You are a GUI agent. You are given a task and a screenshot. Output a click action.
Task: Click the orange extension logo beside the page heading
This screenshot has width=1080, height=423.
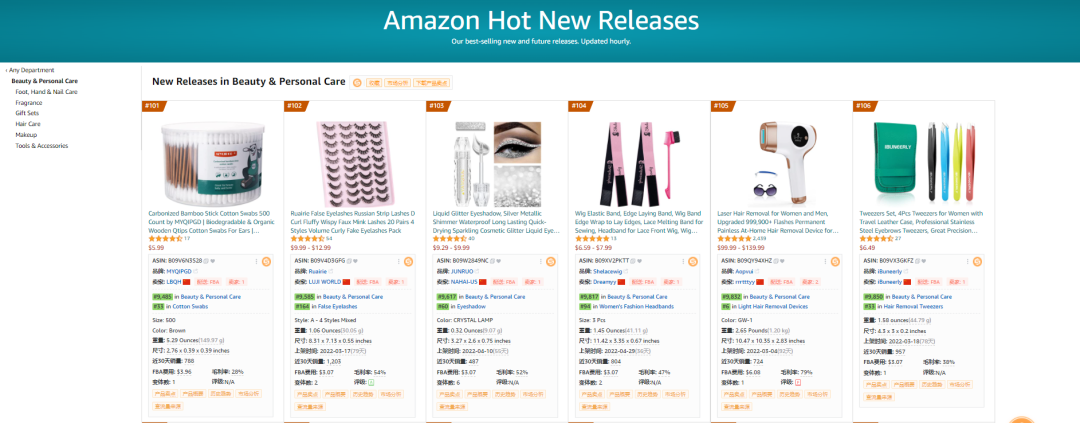click(x=357, y=83)
